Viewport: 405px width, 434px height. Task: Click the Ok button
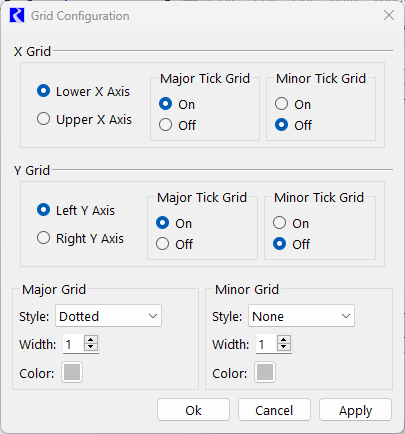pyautogui.click(x=193, y=410)
